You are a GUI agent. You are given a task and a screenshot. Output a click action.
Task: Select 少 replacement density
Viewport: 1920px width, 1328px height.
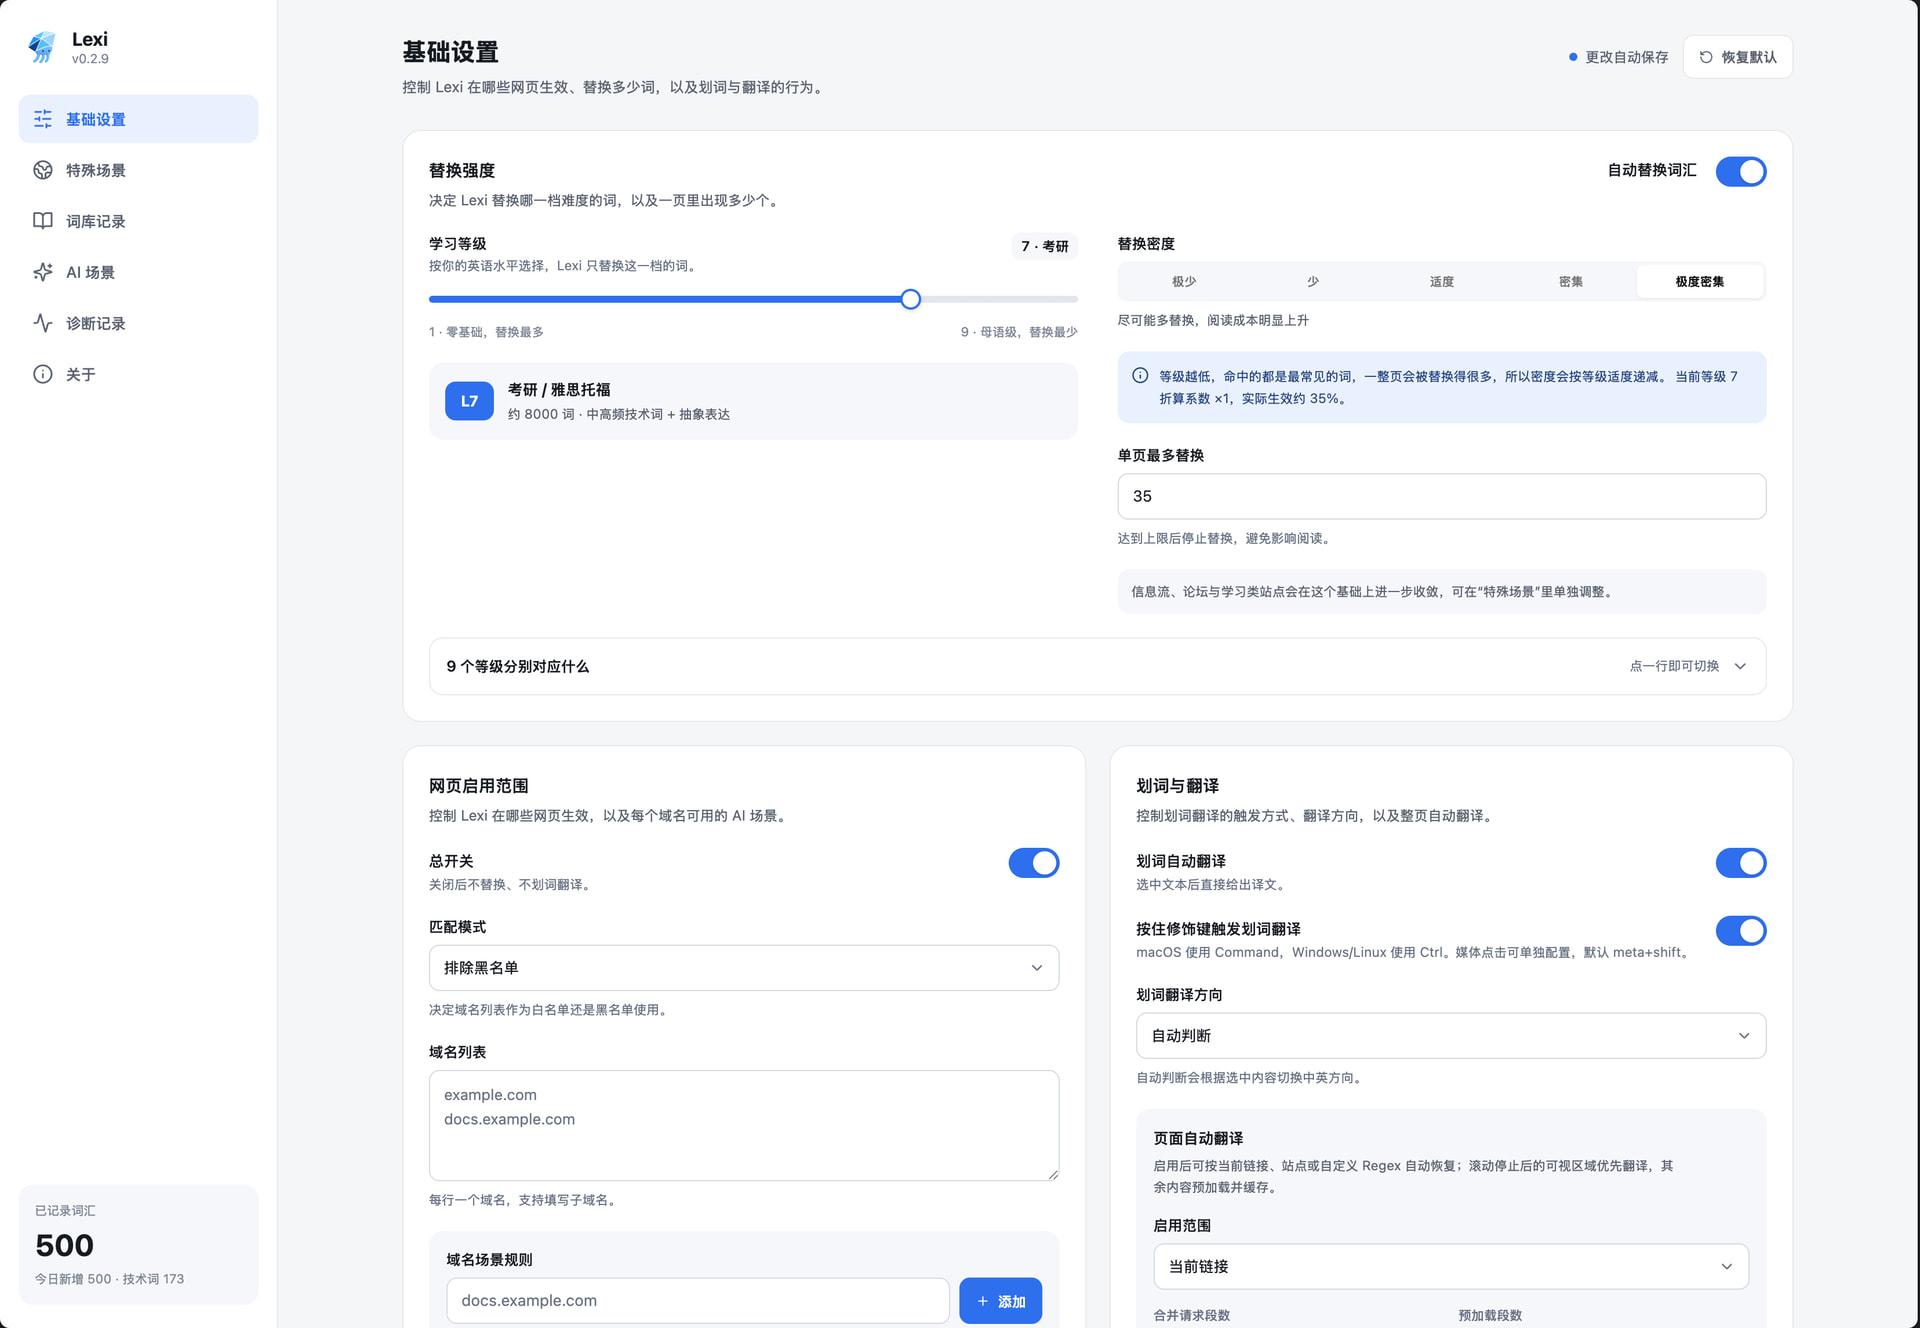[x=1313, y=282]
